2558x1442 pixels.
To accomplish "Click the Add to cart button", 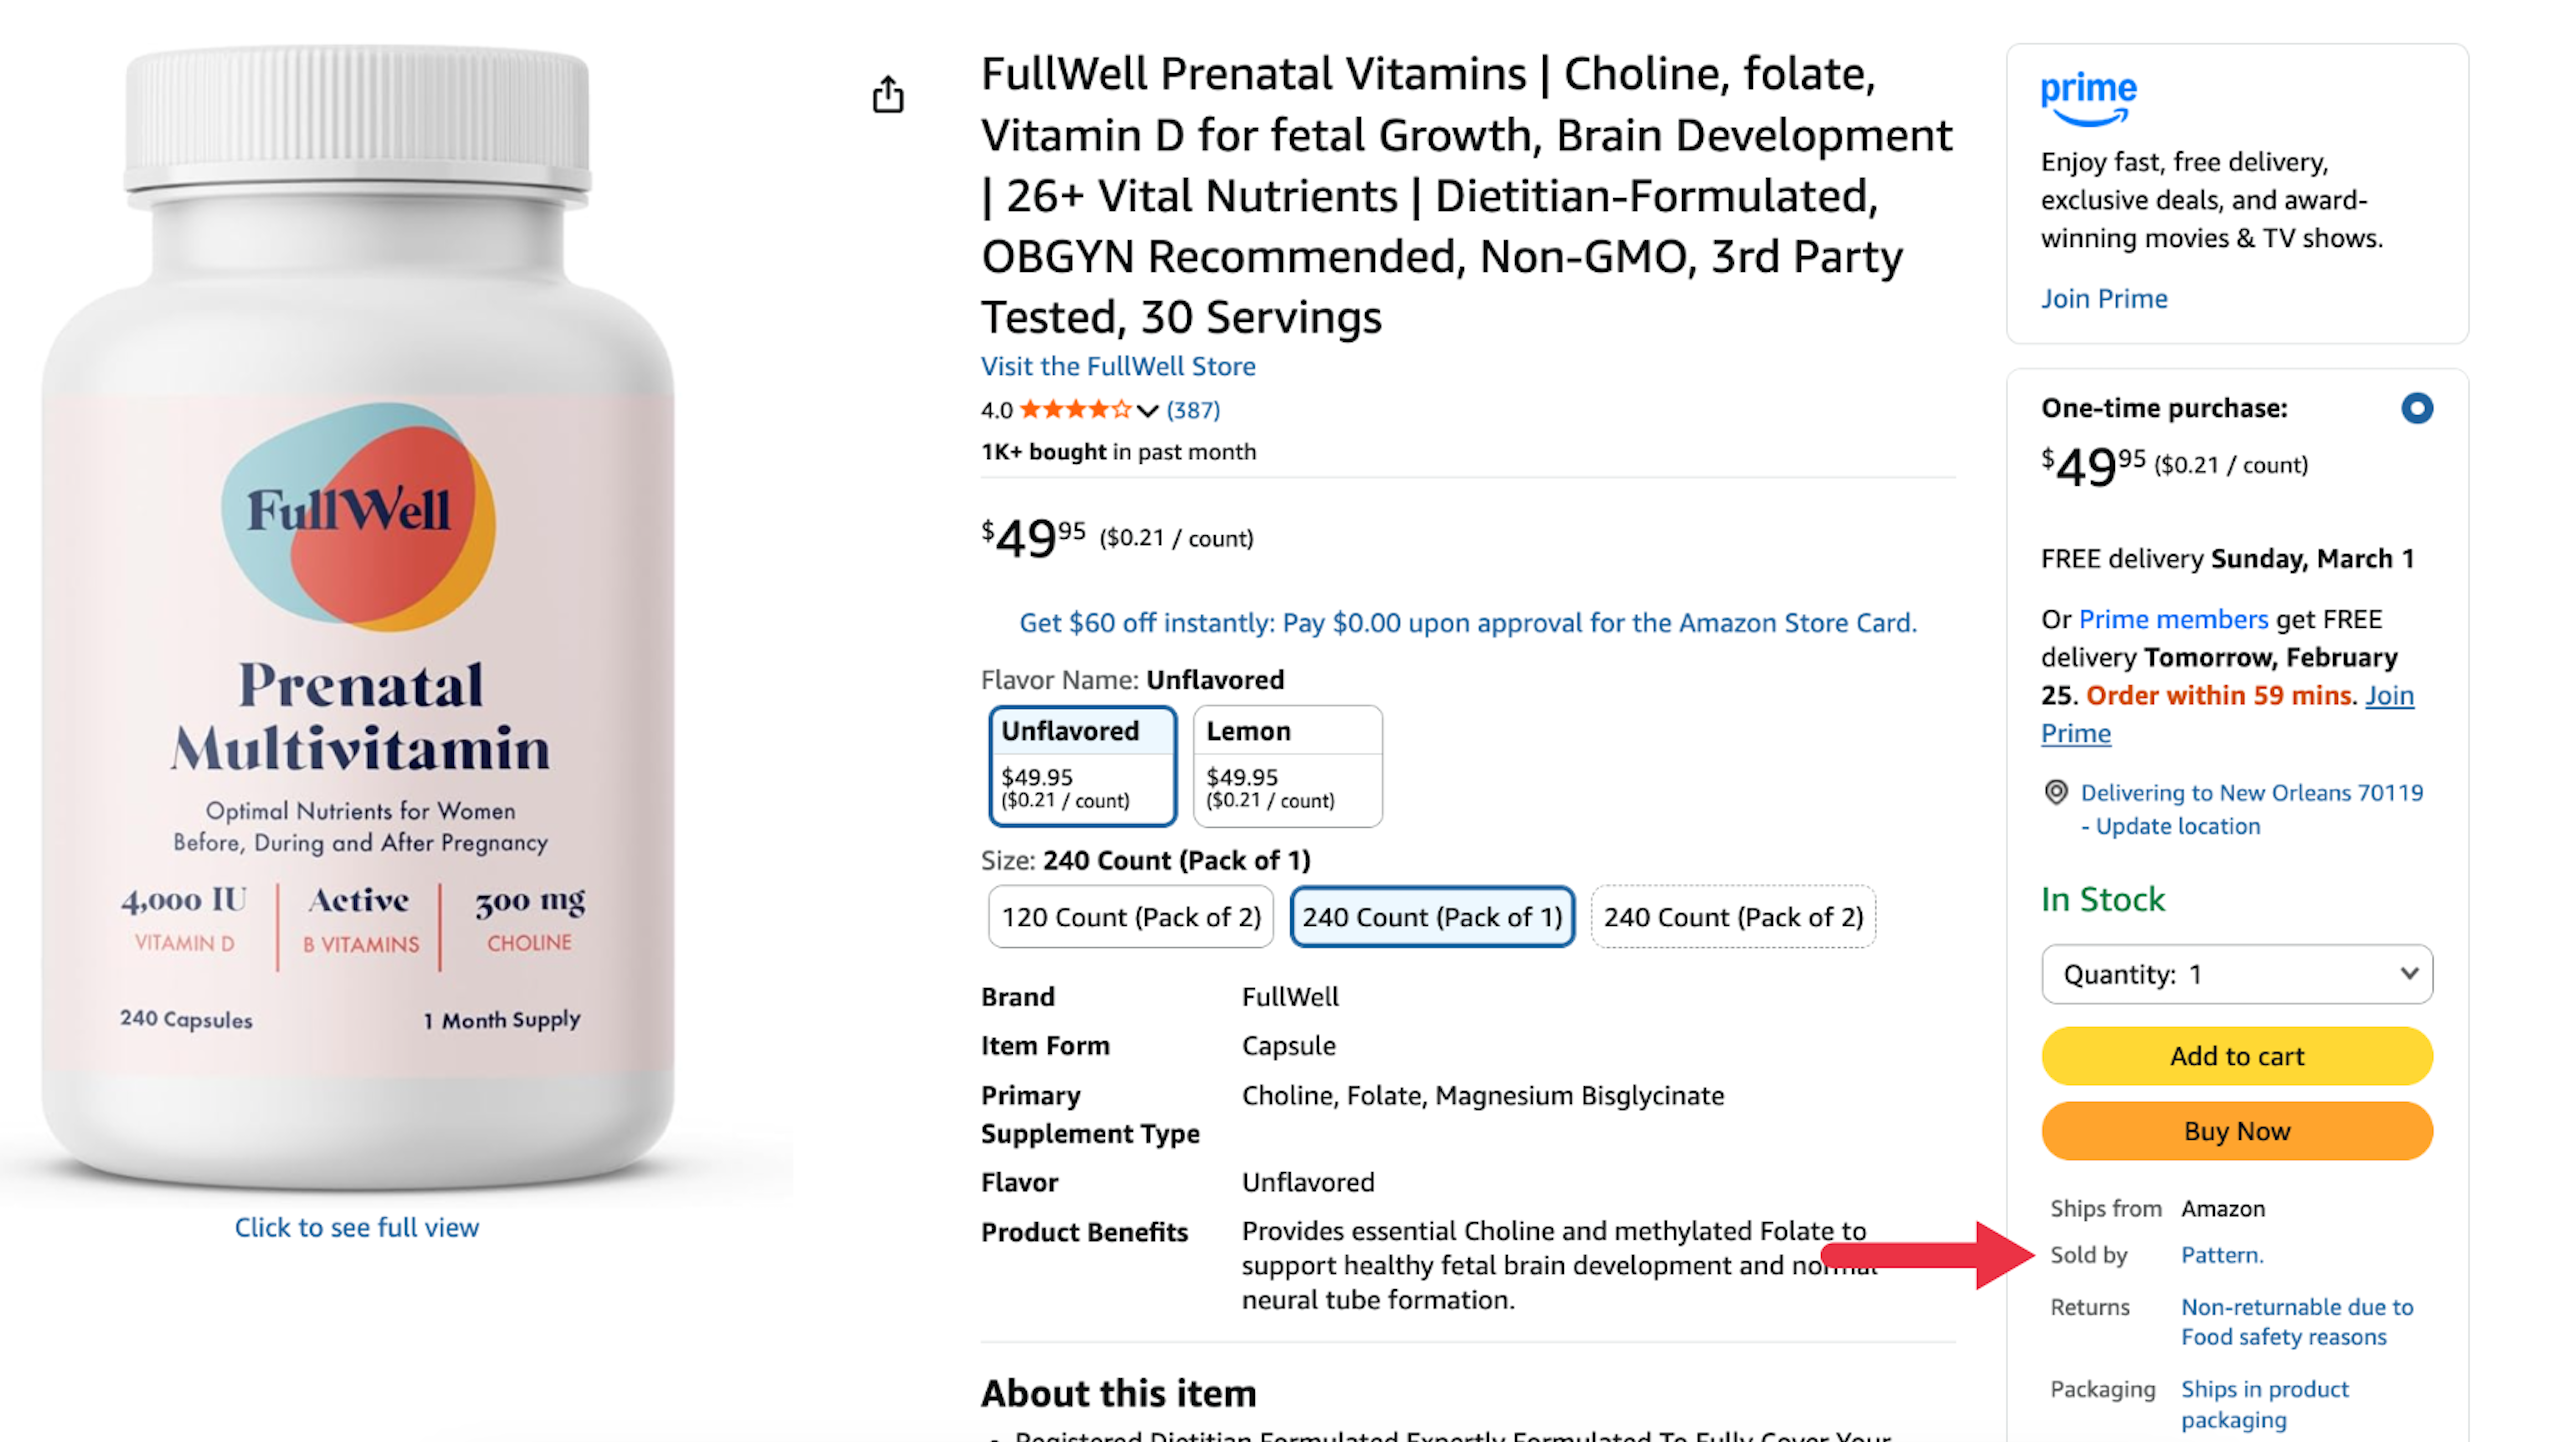I will click(2236, 1056).
